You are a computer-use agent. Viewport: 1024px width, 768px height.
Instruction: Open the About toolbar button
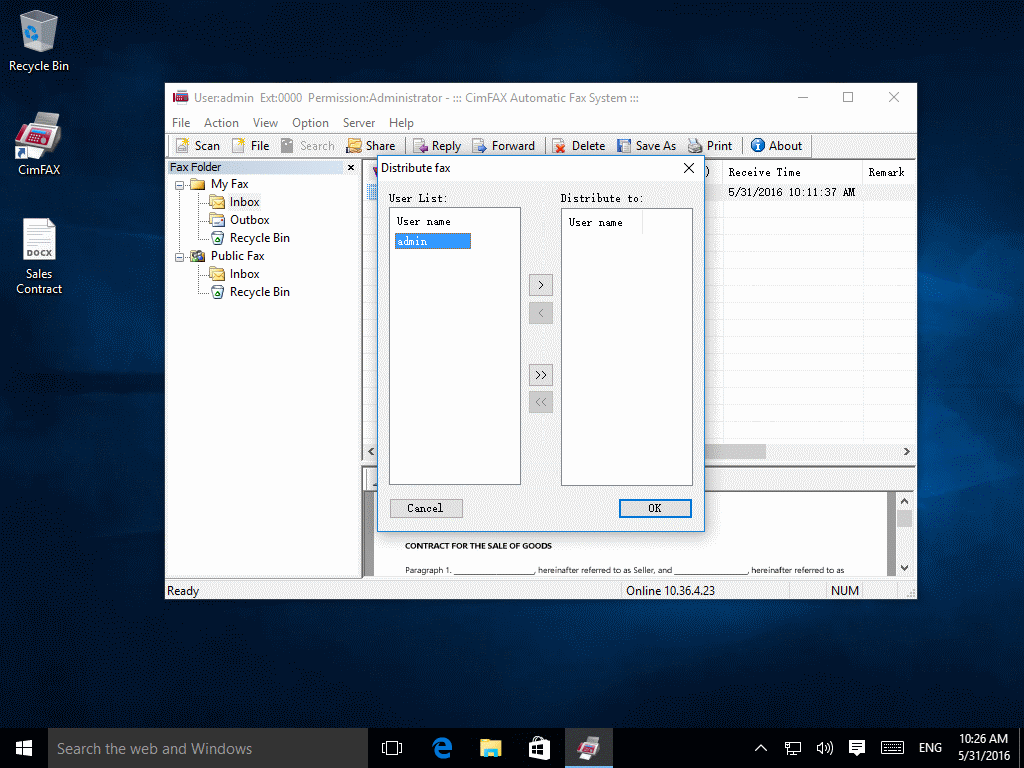[776, 146]
